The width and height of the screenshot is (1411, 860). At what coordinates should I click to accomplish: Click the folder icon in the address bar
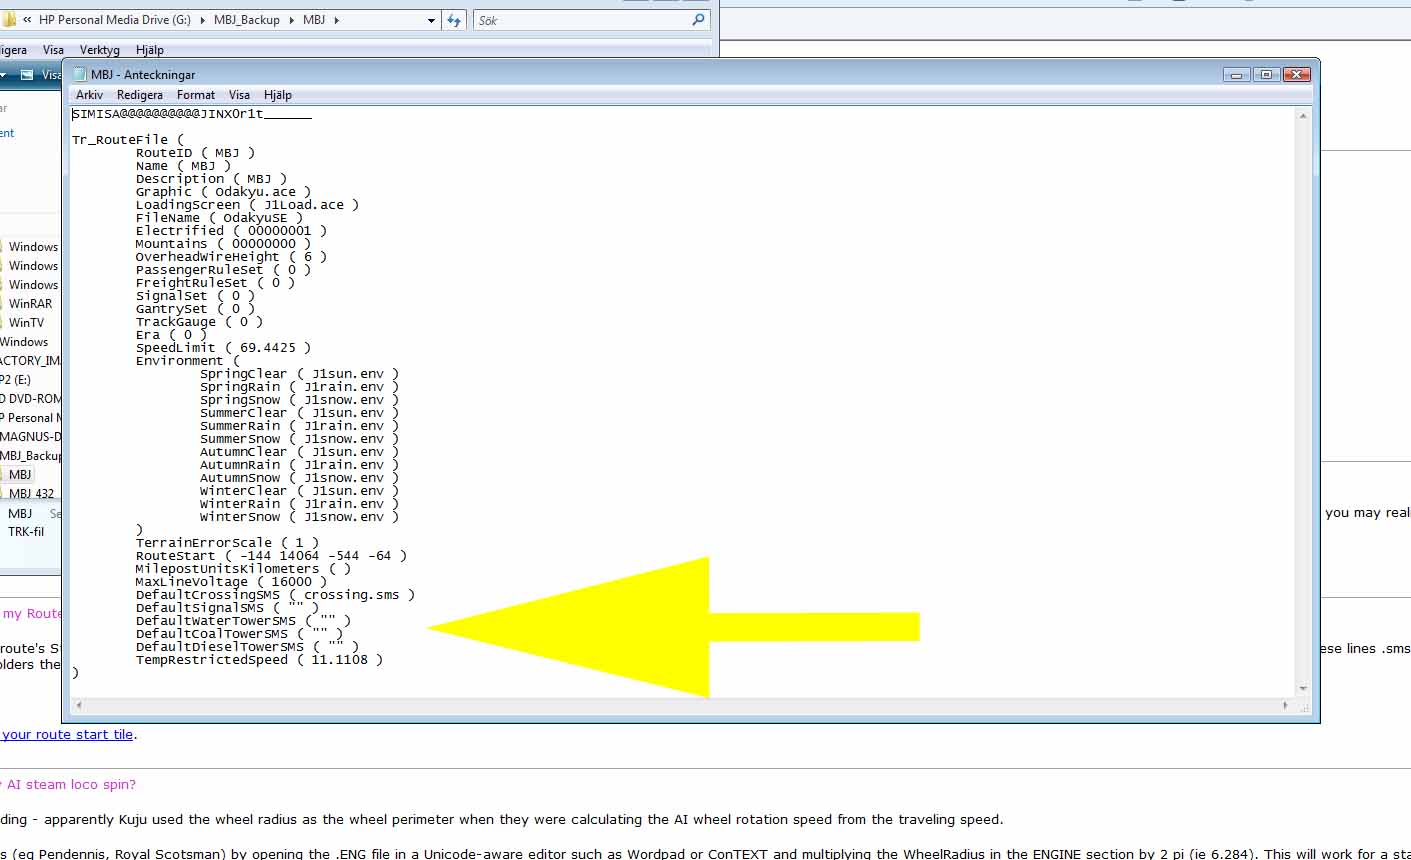(9, 20)
